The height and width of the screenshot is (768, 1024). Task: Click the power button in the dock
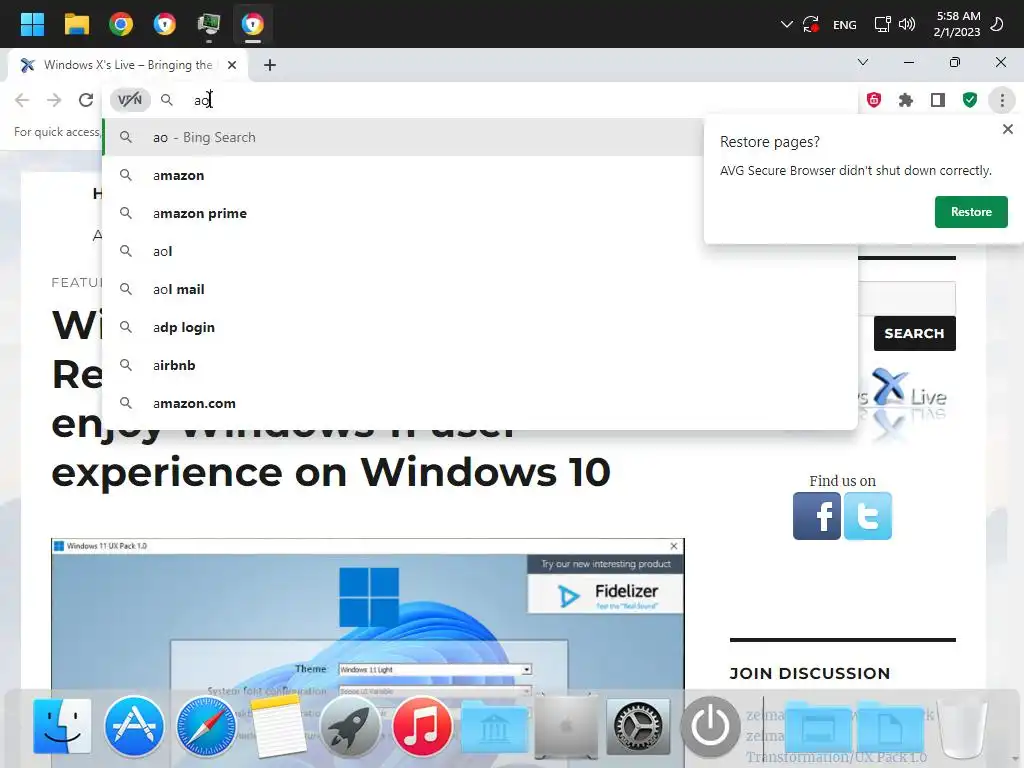point(710,726)
